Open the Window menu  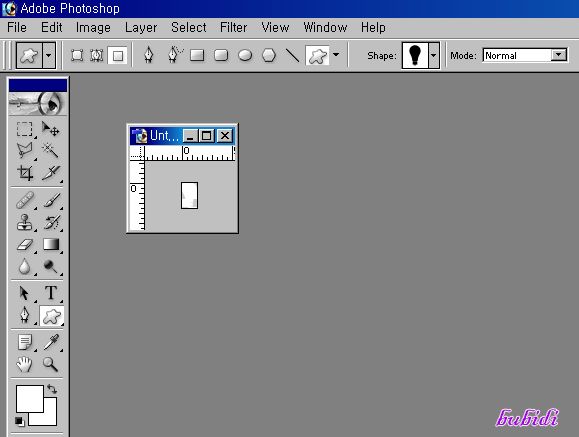pyautogui.click(x=325, y=27)
